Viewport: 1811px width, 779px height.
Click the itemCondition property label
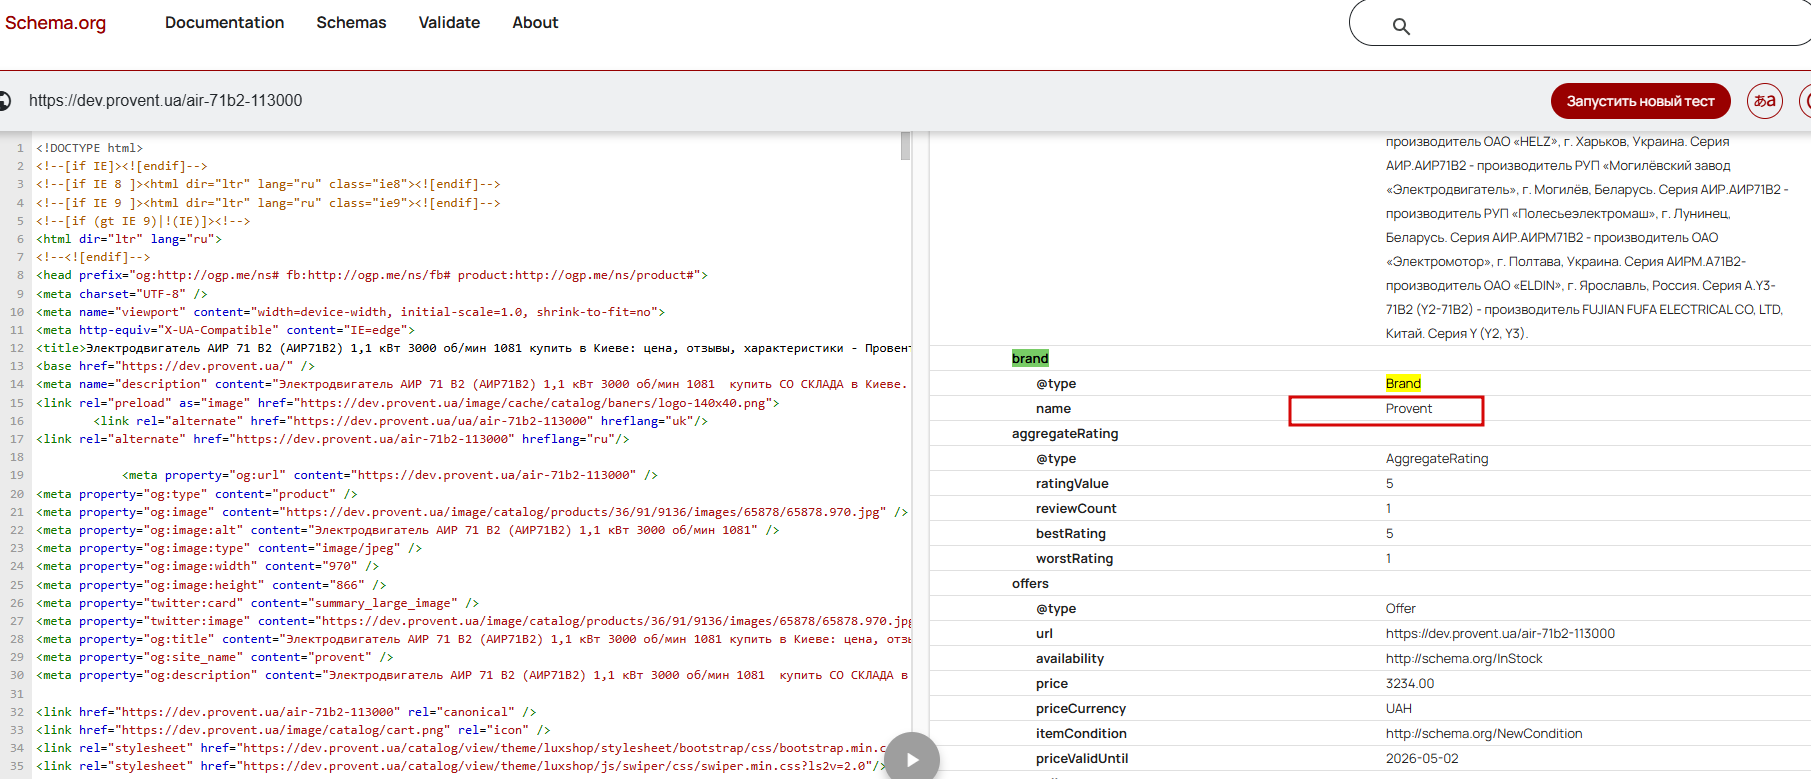point(1081,733)
